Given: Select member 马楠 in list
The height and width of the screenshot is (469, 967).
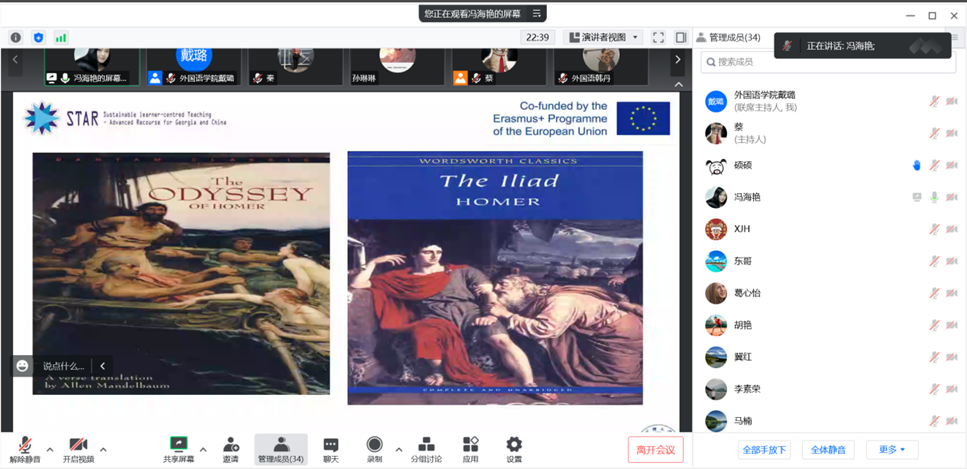Looking at the screenshot, I should (x=831, y=420).
